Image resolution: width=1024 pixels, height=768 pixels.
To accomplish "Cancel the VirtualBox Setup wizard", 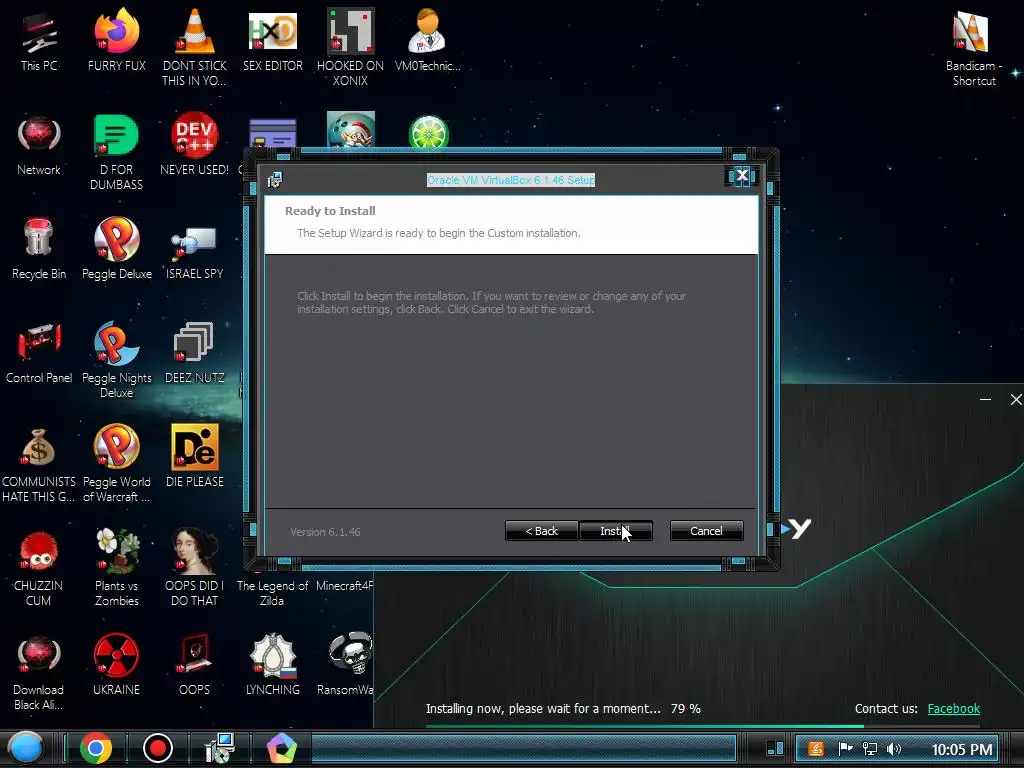I will 706,531.
